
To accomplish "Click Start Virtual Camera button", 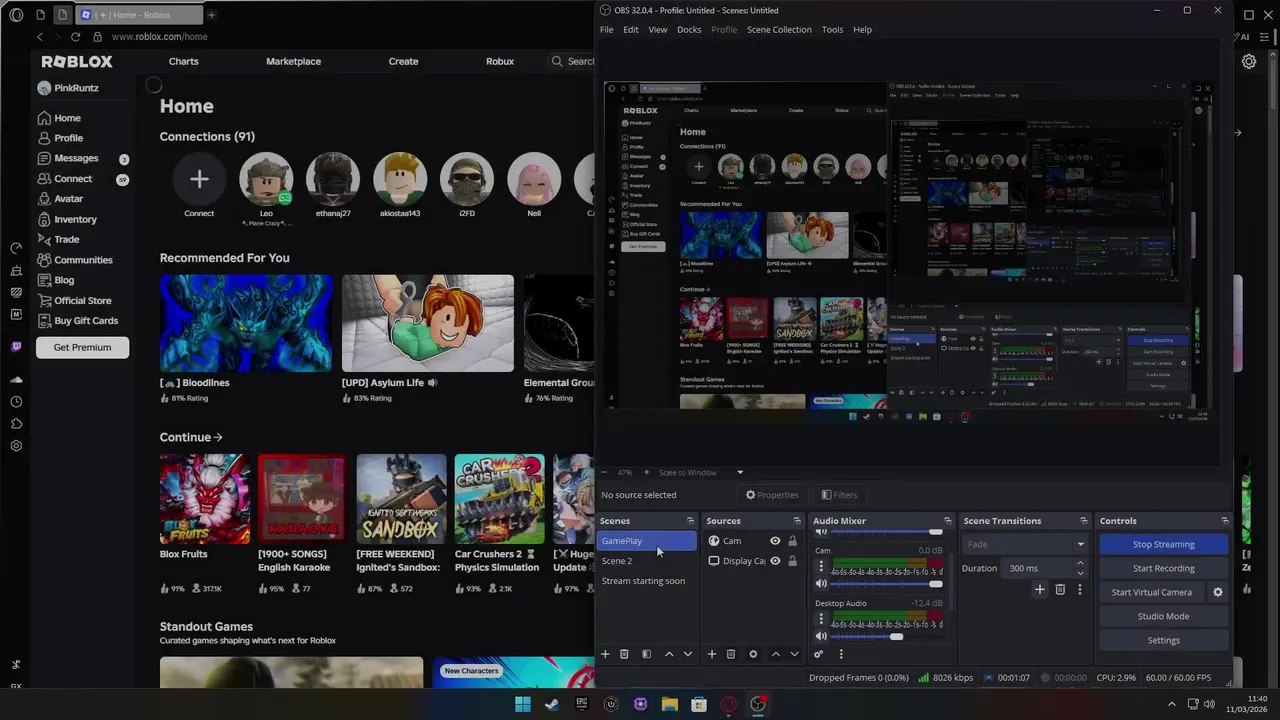I will pos(1152,592).
